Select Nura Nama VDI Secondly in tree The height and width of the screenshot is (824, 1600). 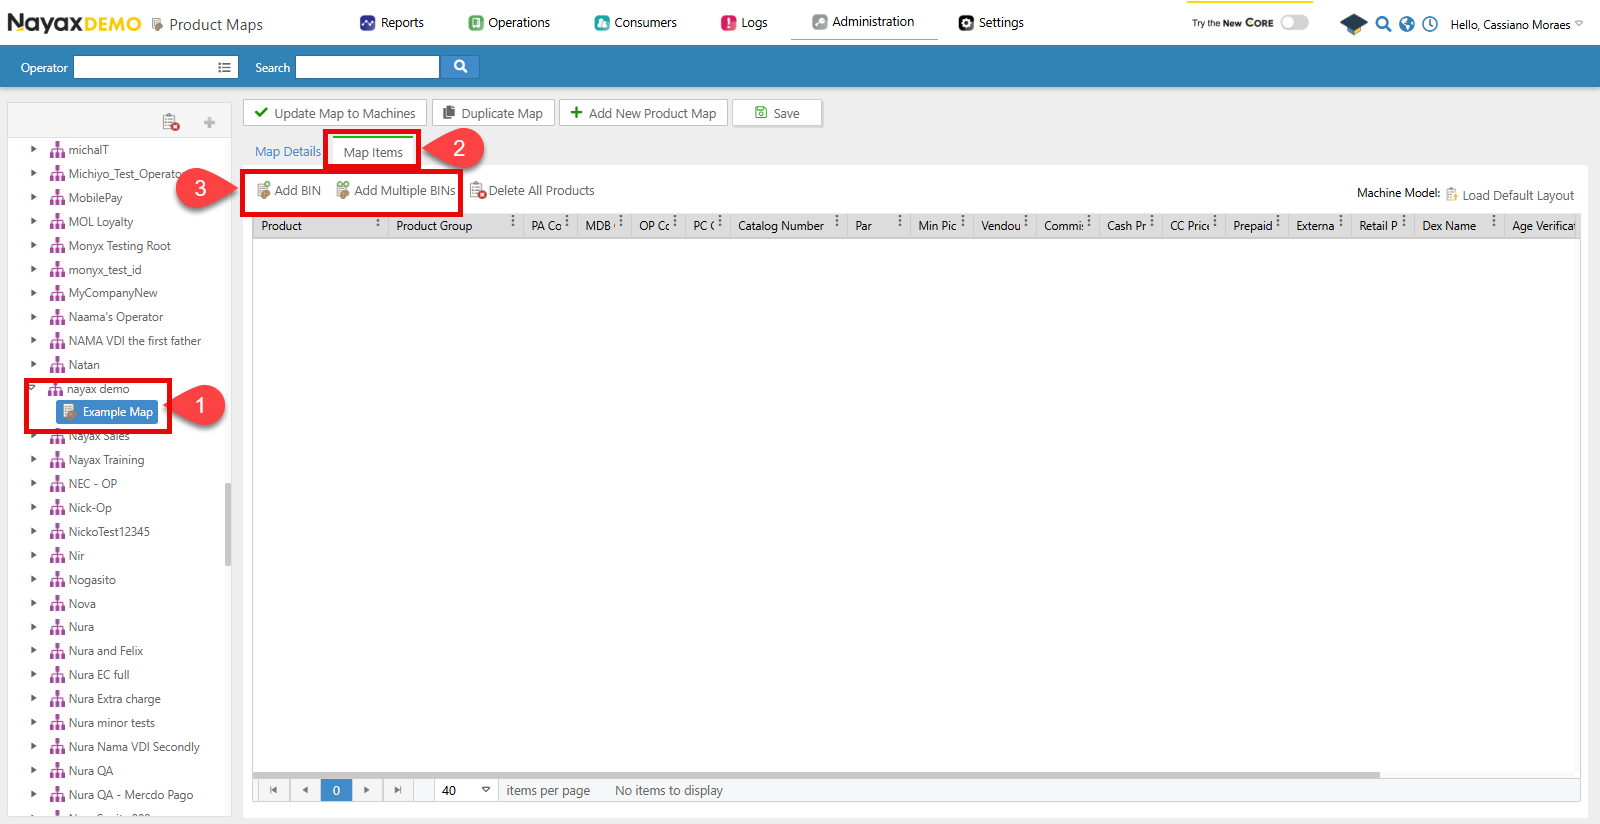134,747
